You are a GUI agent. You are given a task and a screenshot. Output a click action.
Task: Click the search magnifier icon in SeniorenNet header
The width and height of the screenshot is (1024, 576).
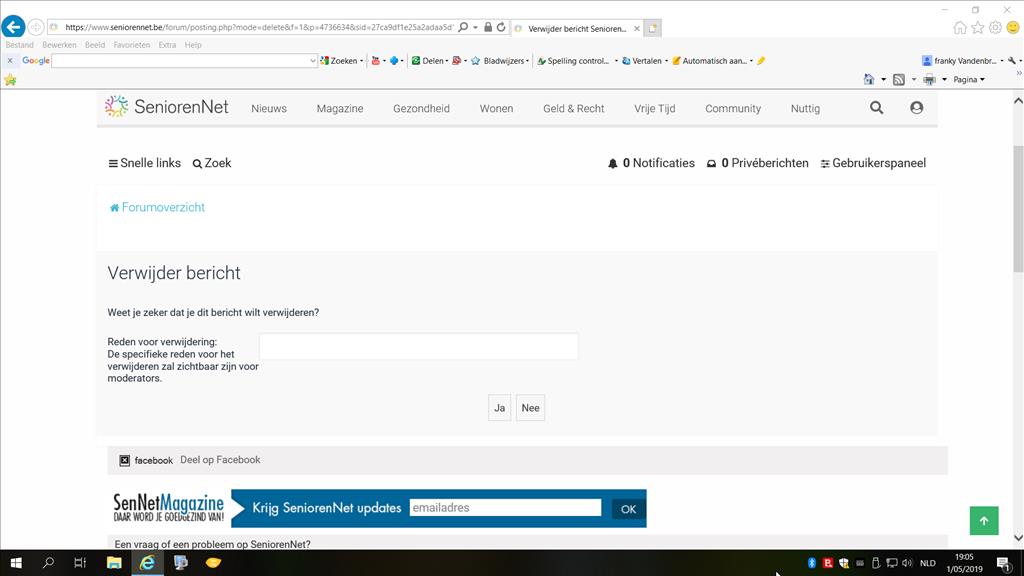876,108
